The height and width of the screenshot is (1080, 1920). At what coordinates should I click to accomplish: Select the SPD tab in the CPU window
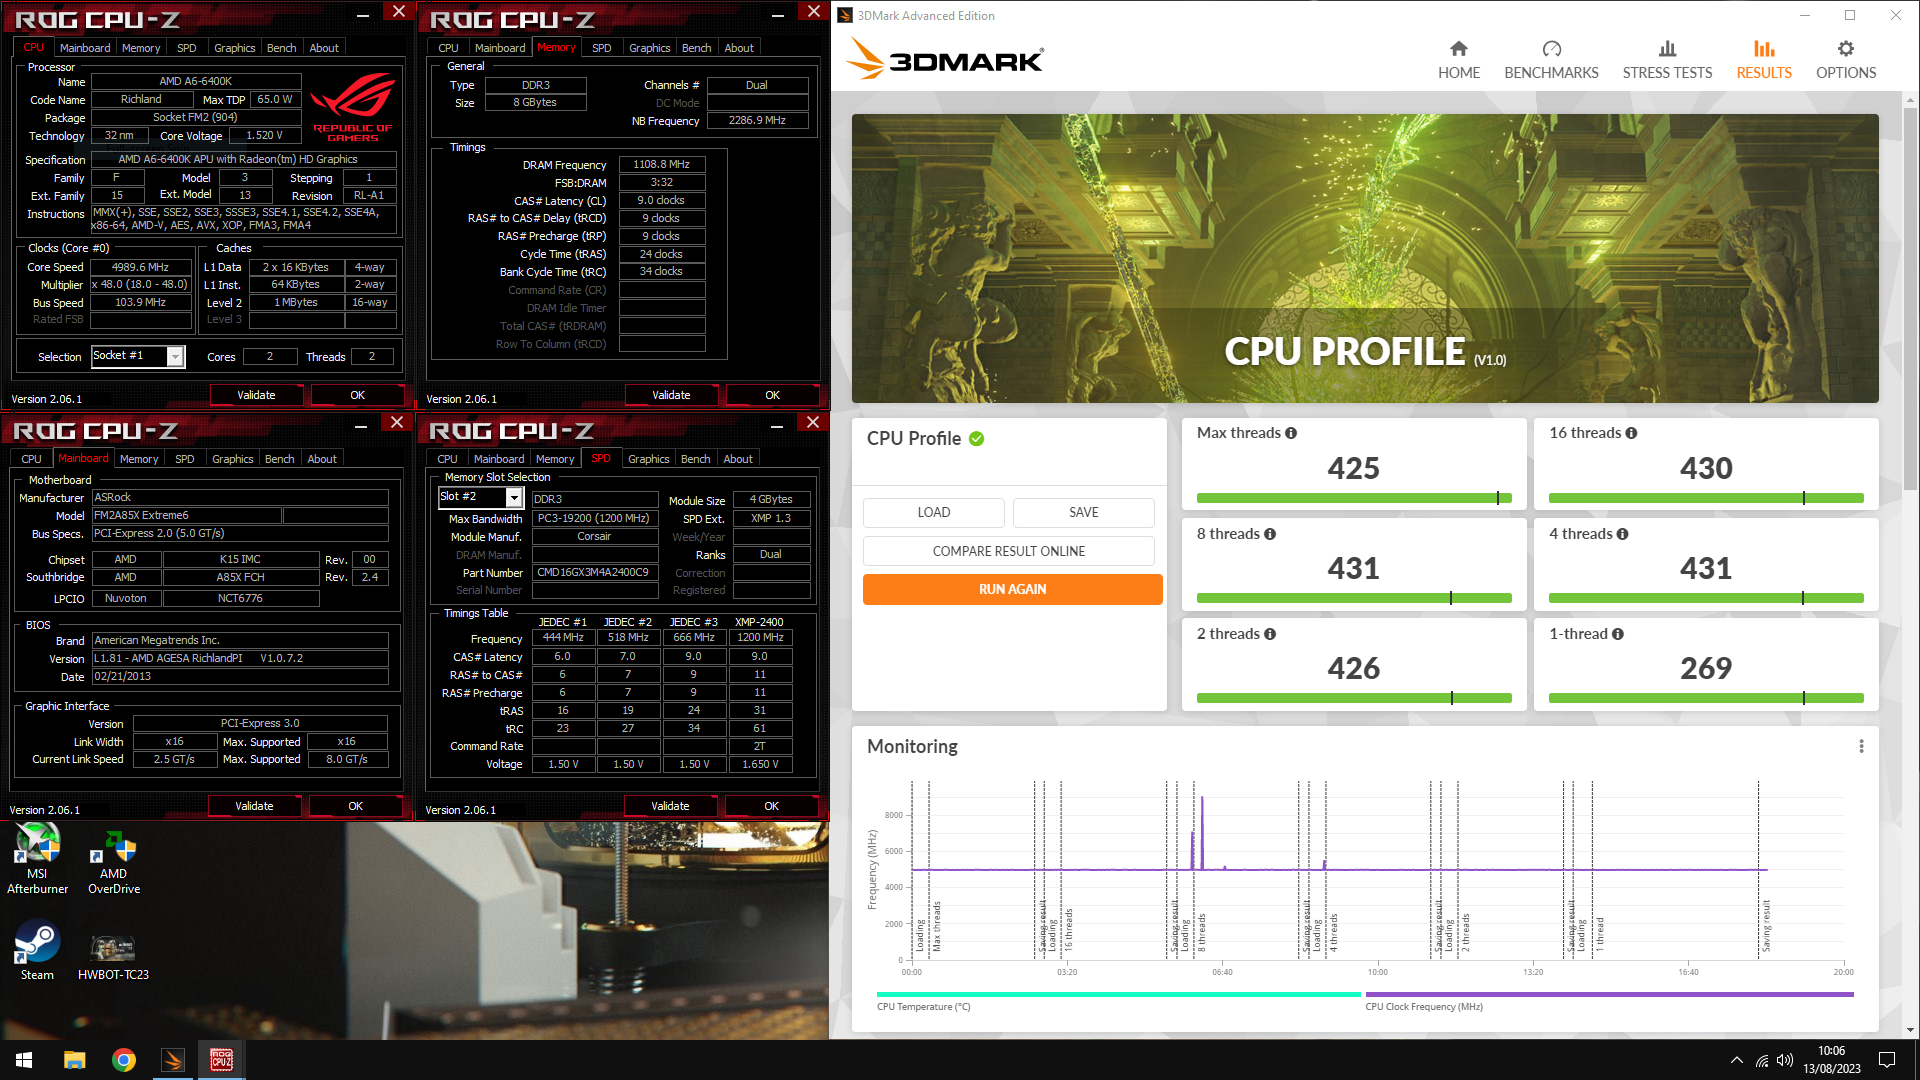click(186, 48)
